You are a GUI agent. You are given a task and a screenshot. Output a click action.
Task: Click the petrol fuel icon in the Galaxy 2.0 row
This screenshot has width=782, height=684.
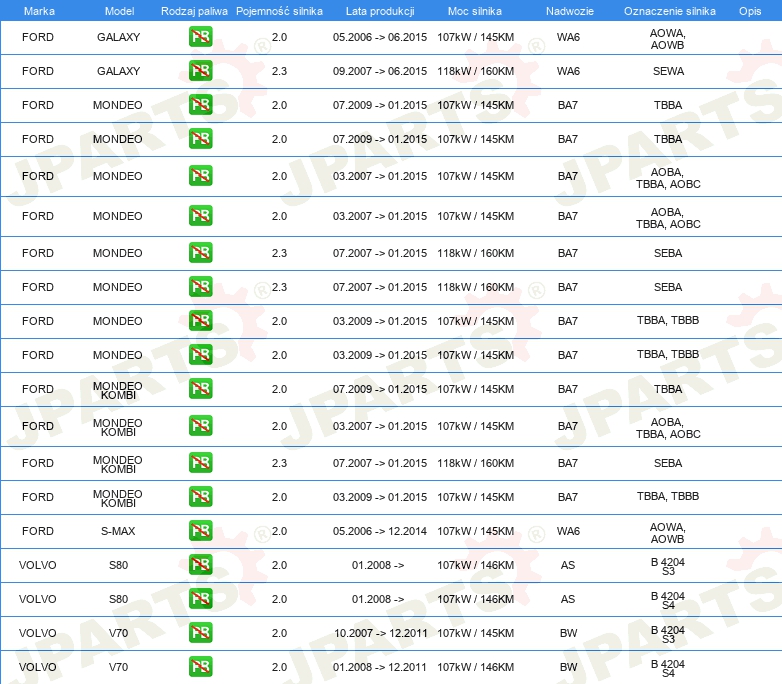point(200,37)
